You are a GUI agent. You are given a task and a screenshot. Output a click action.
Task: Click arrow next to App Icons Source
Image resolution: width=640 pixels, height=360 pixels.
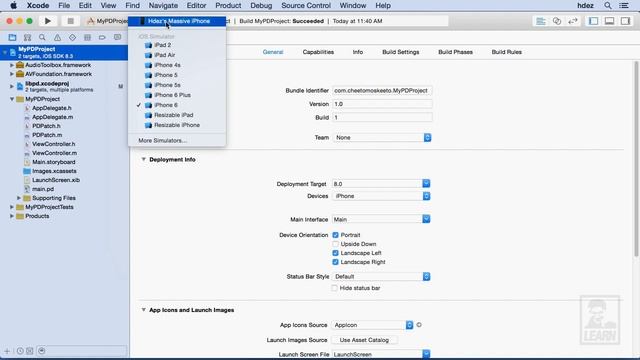pos(419,325)
